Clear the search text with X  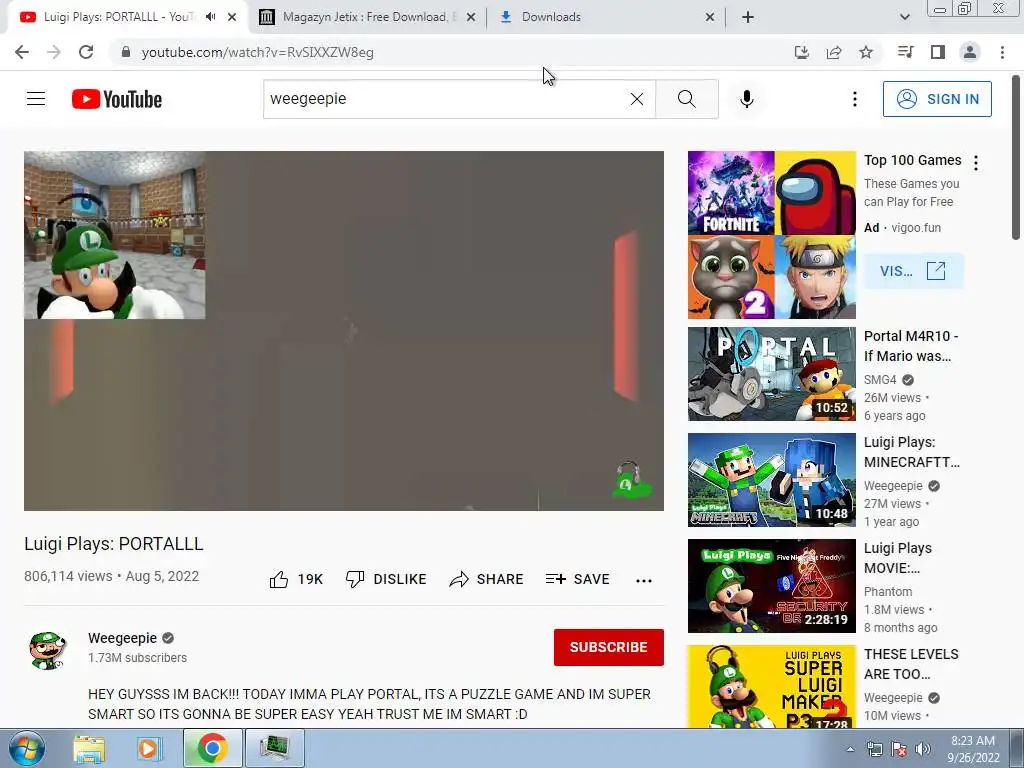point(637,99)
